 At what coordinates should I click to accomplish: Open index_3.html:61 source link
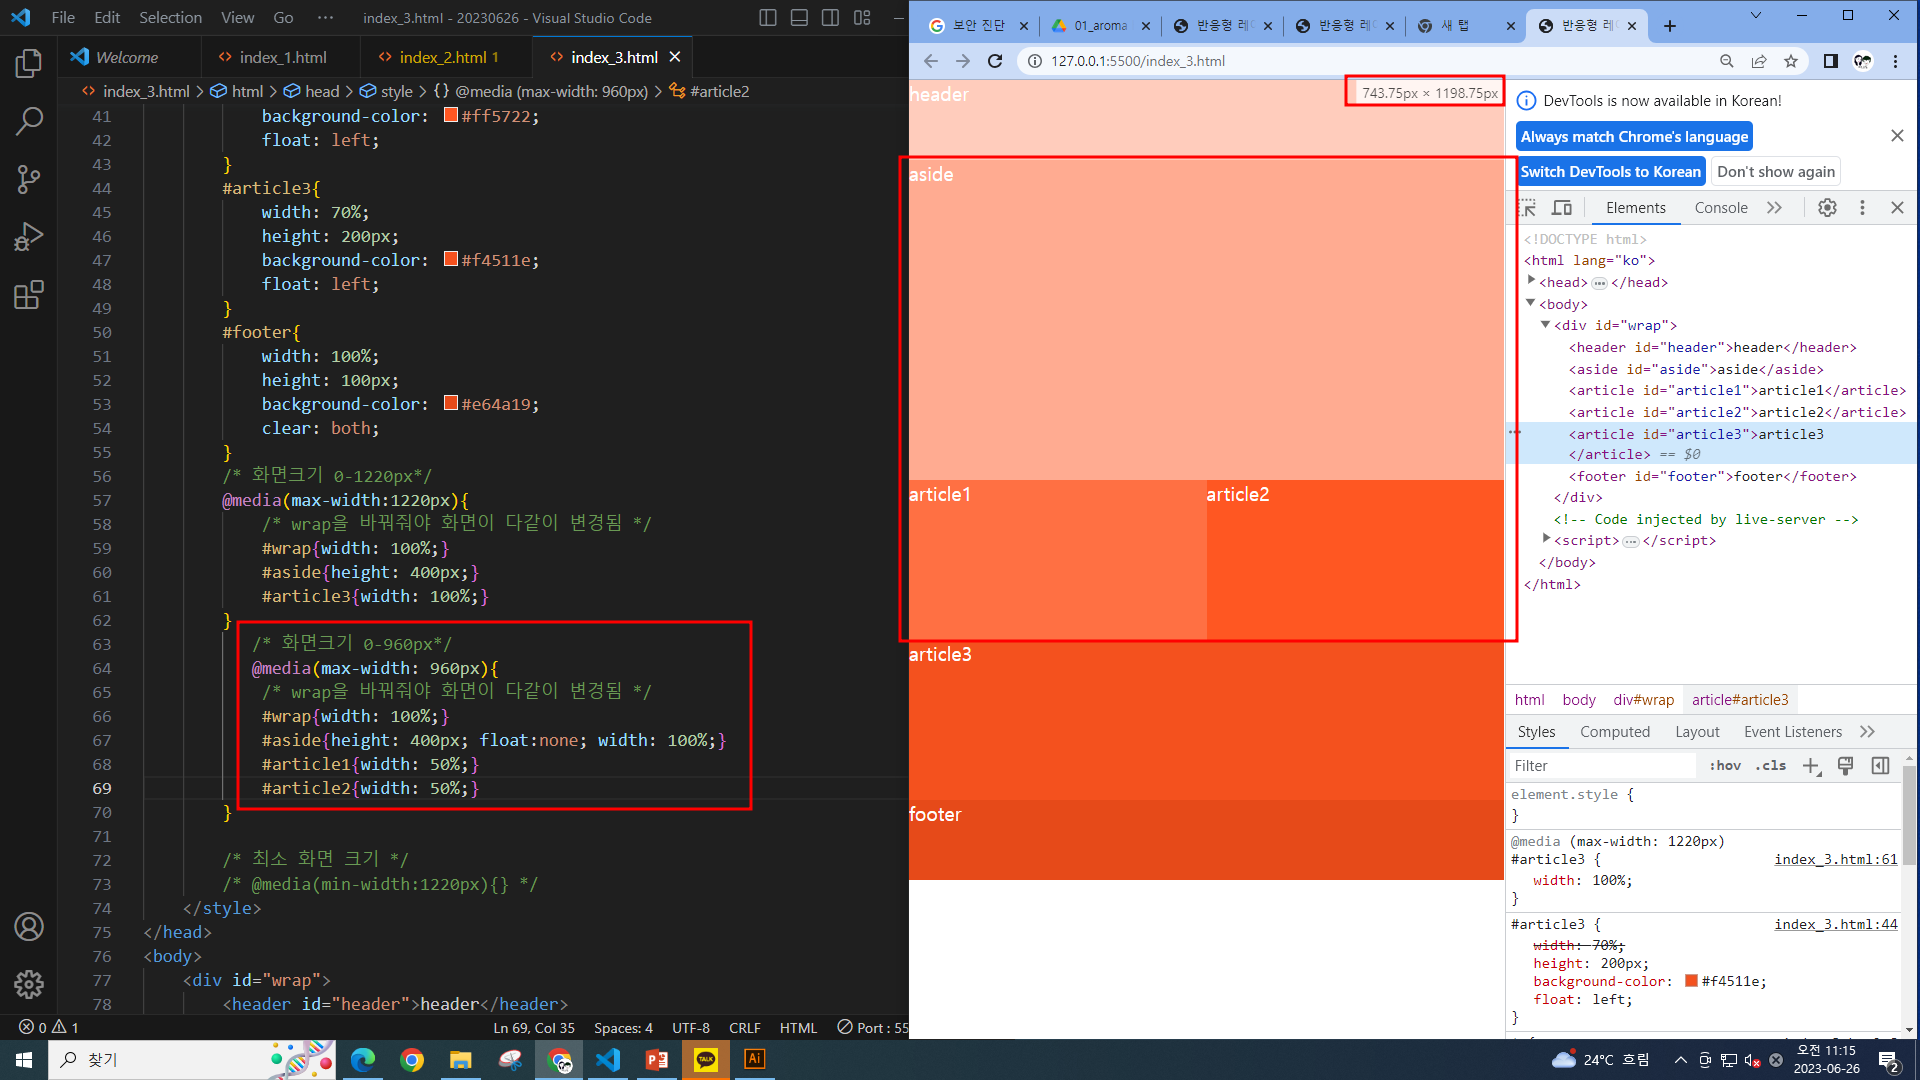(x=1835, y=859)
